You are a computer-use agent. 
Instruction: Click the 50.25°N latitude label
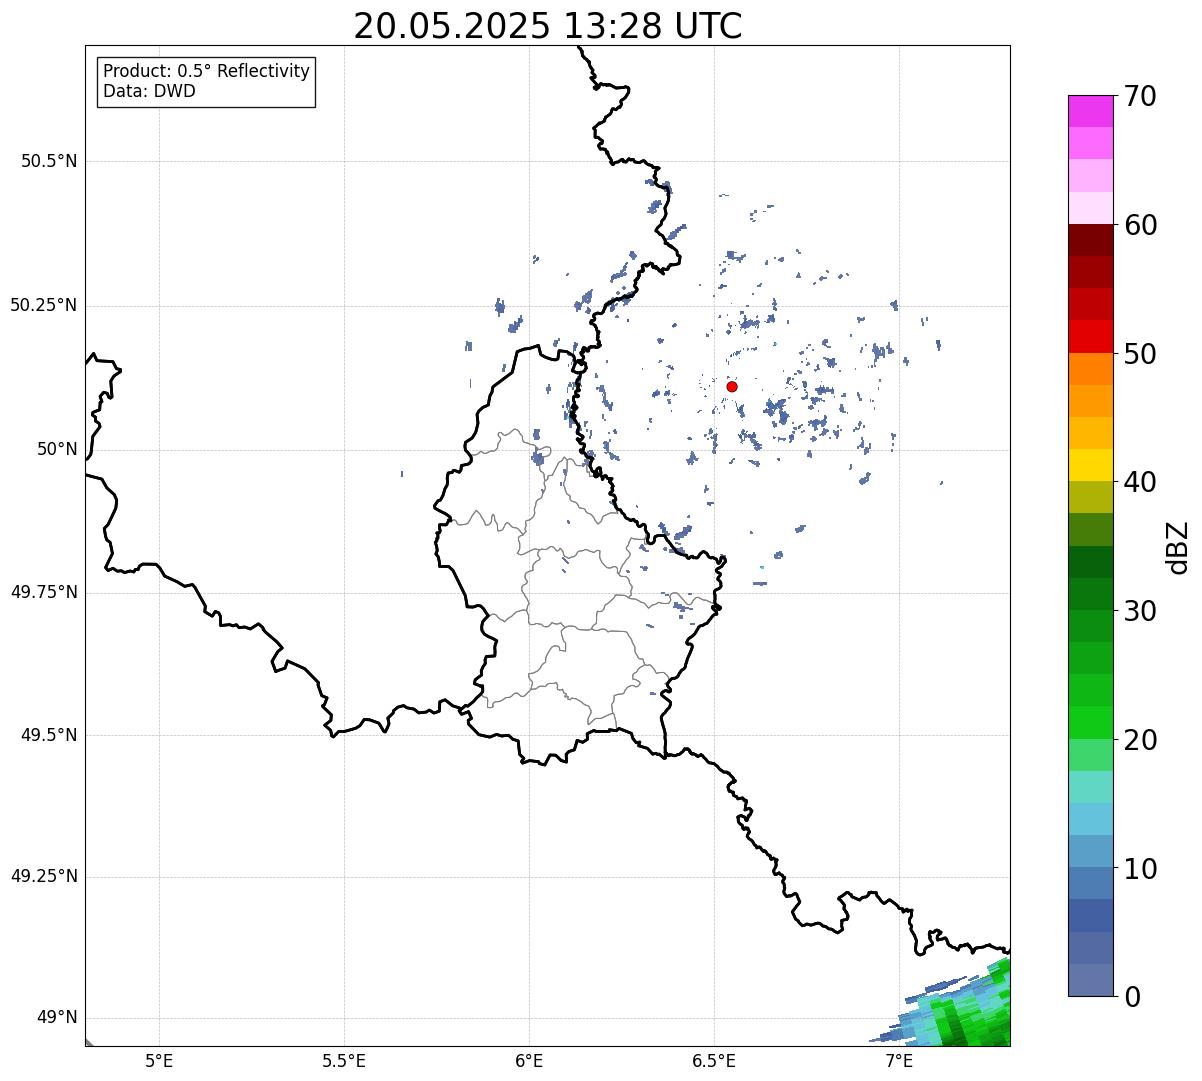(x=44, y=305)
